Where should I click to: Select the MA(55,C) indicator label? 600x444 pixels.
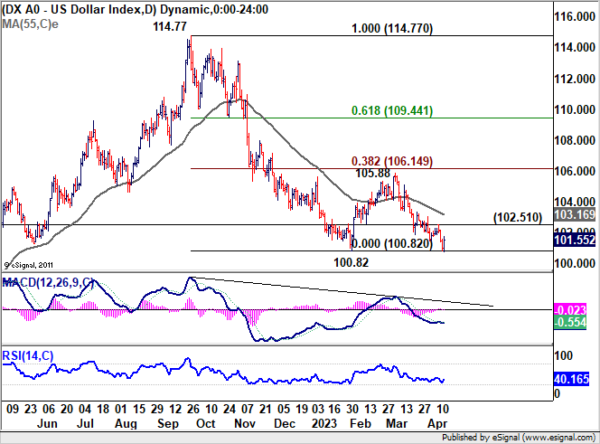pos(29,22)
